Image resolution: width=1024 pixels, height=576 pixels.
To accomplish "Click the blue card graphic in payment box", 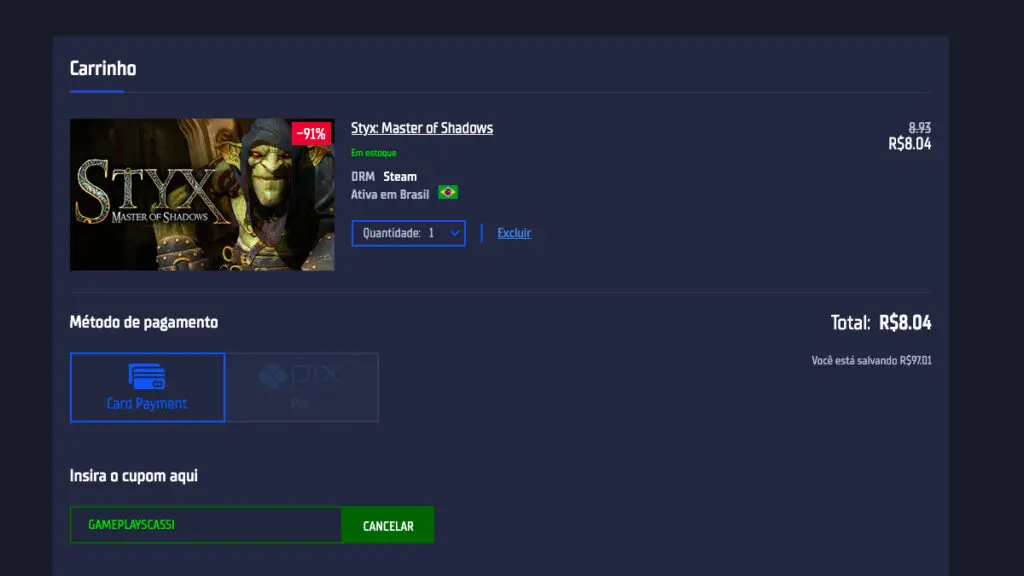I will click(147, 378).
